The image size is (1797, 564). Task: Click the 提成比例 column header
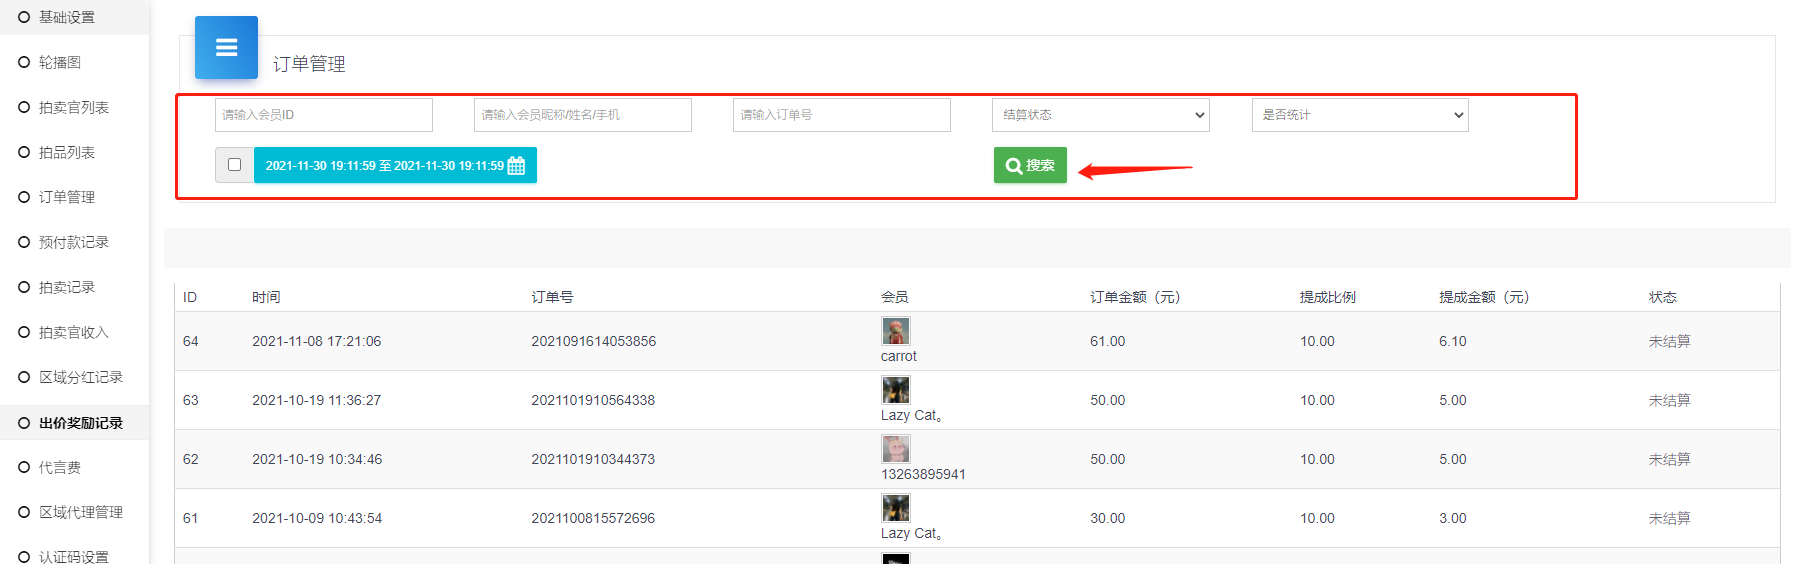pyautogui.click(x=1328, y=297)
